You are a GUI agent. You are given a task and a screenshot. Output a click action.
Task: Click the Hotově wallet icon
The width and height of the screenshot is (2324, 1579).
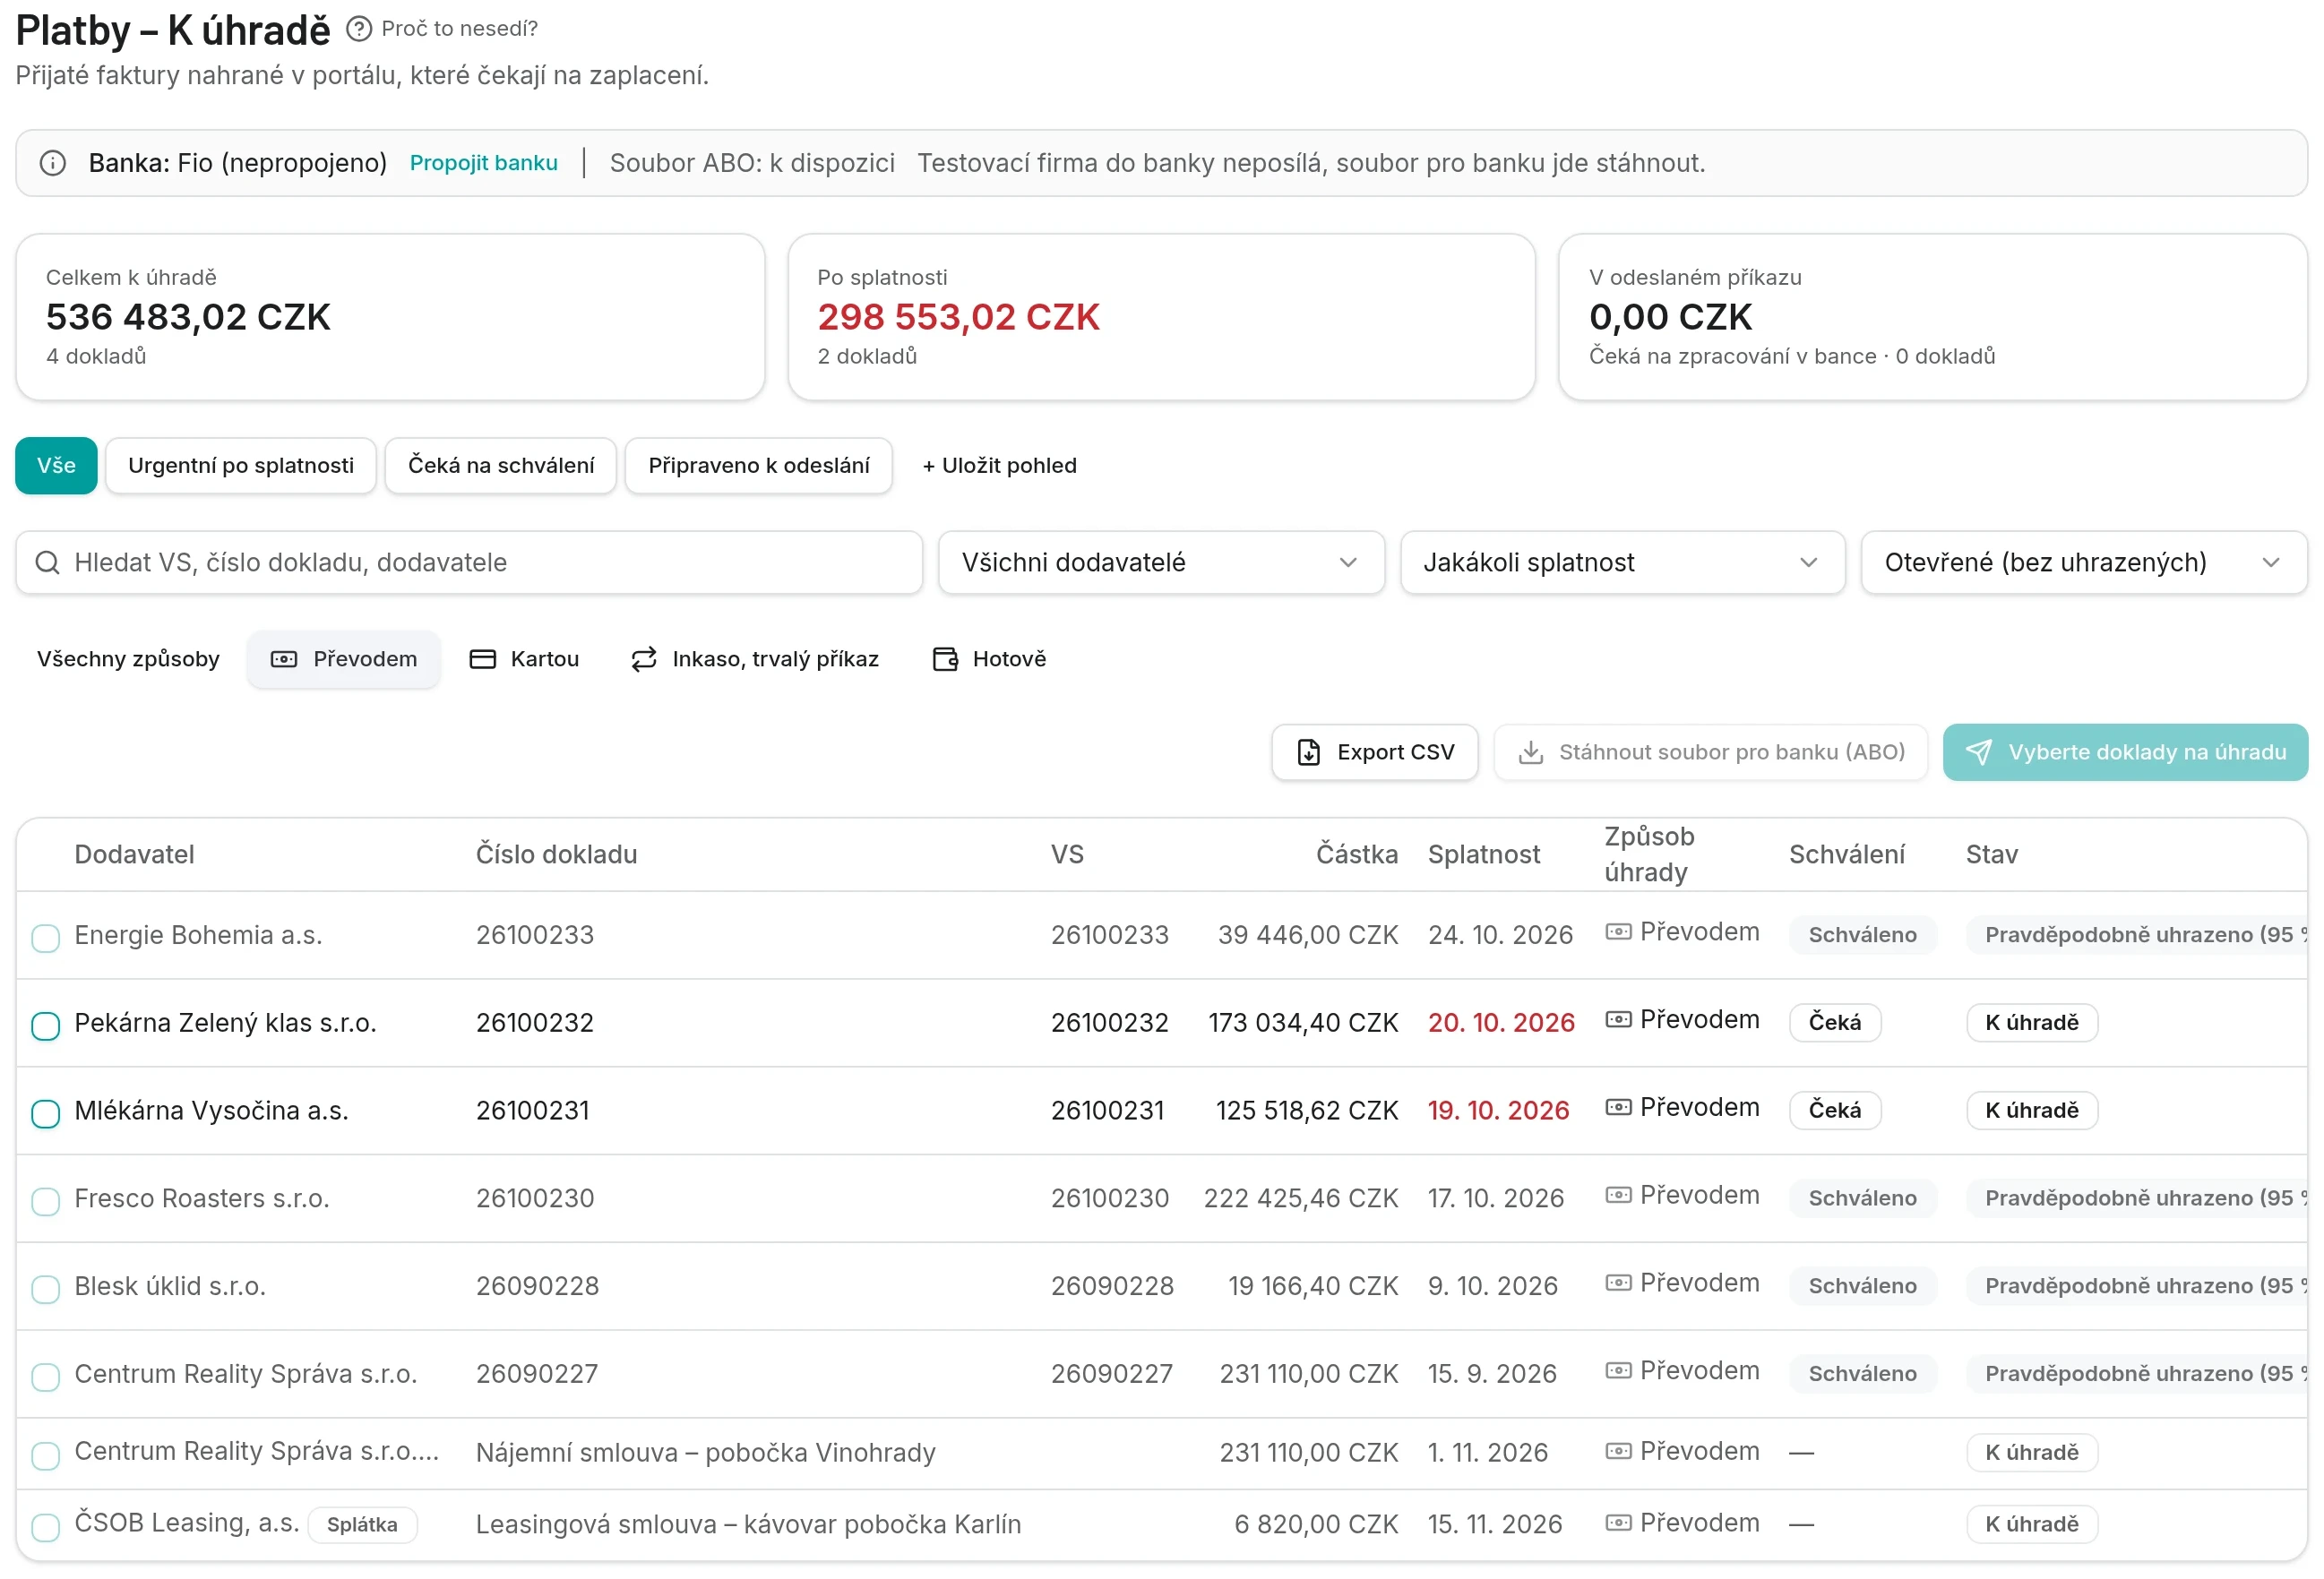click(x=945, y=660)
